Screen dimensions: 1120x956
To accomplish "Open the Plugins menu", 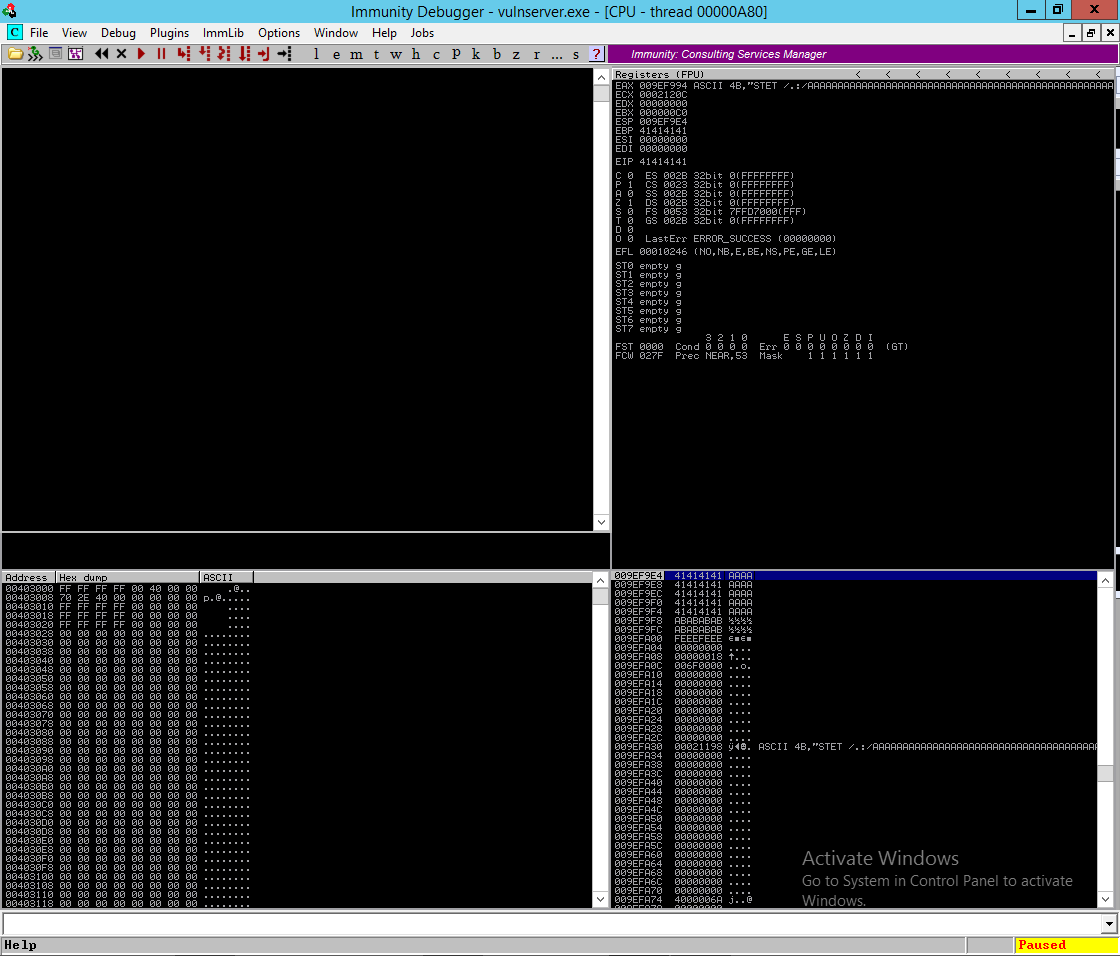I will tap(169, 33).
